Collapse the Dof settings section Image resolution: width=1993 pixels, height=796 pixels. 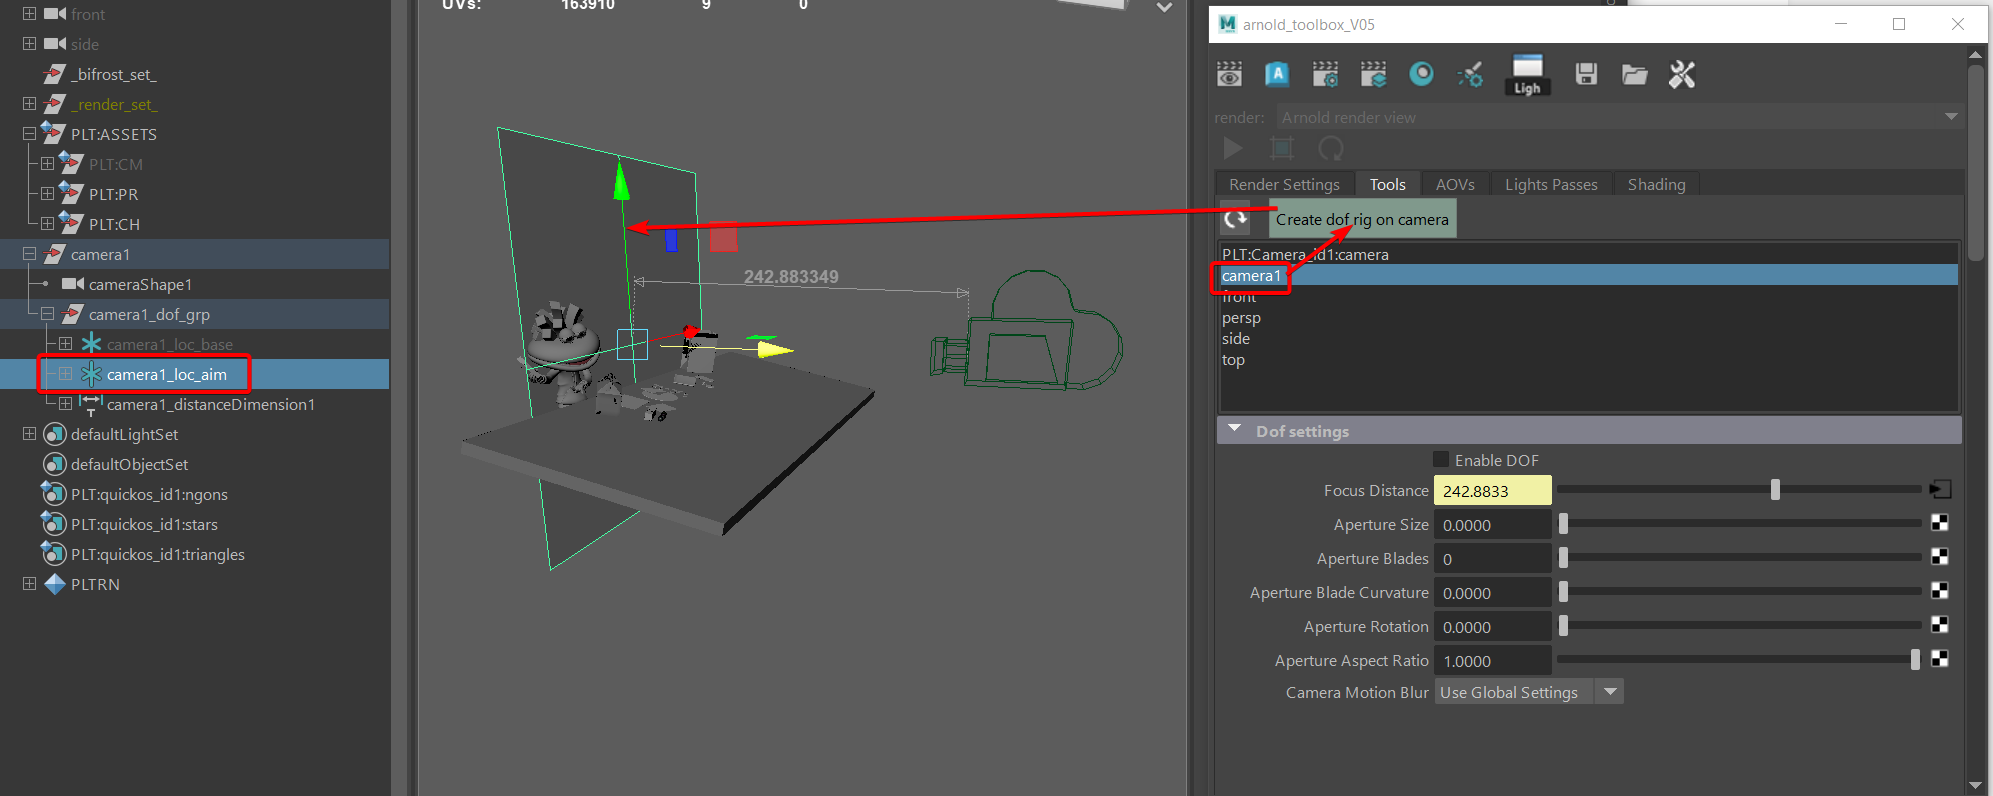[1234, 430]
